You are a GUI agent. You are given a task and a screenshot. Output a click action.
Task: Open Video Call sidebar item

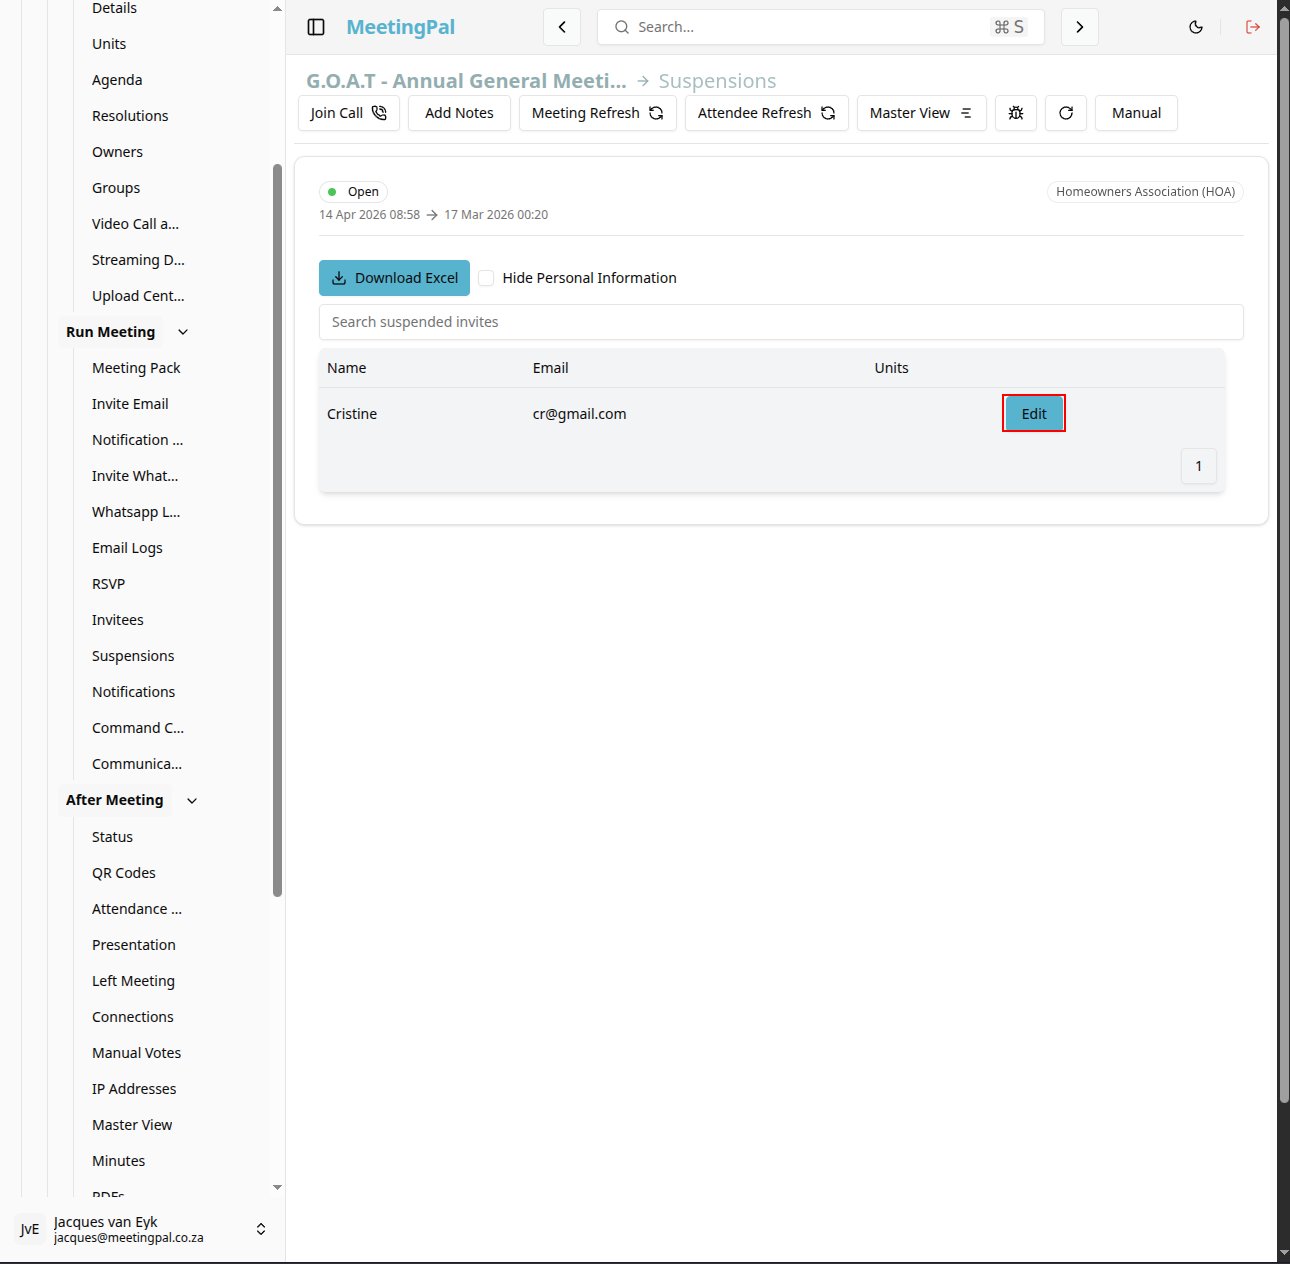135,224
